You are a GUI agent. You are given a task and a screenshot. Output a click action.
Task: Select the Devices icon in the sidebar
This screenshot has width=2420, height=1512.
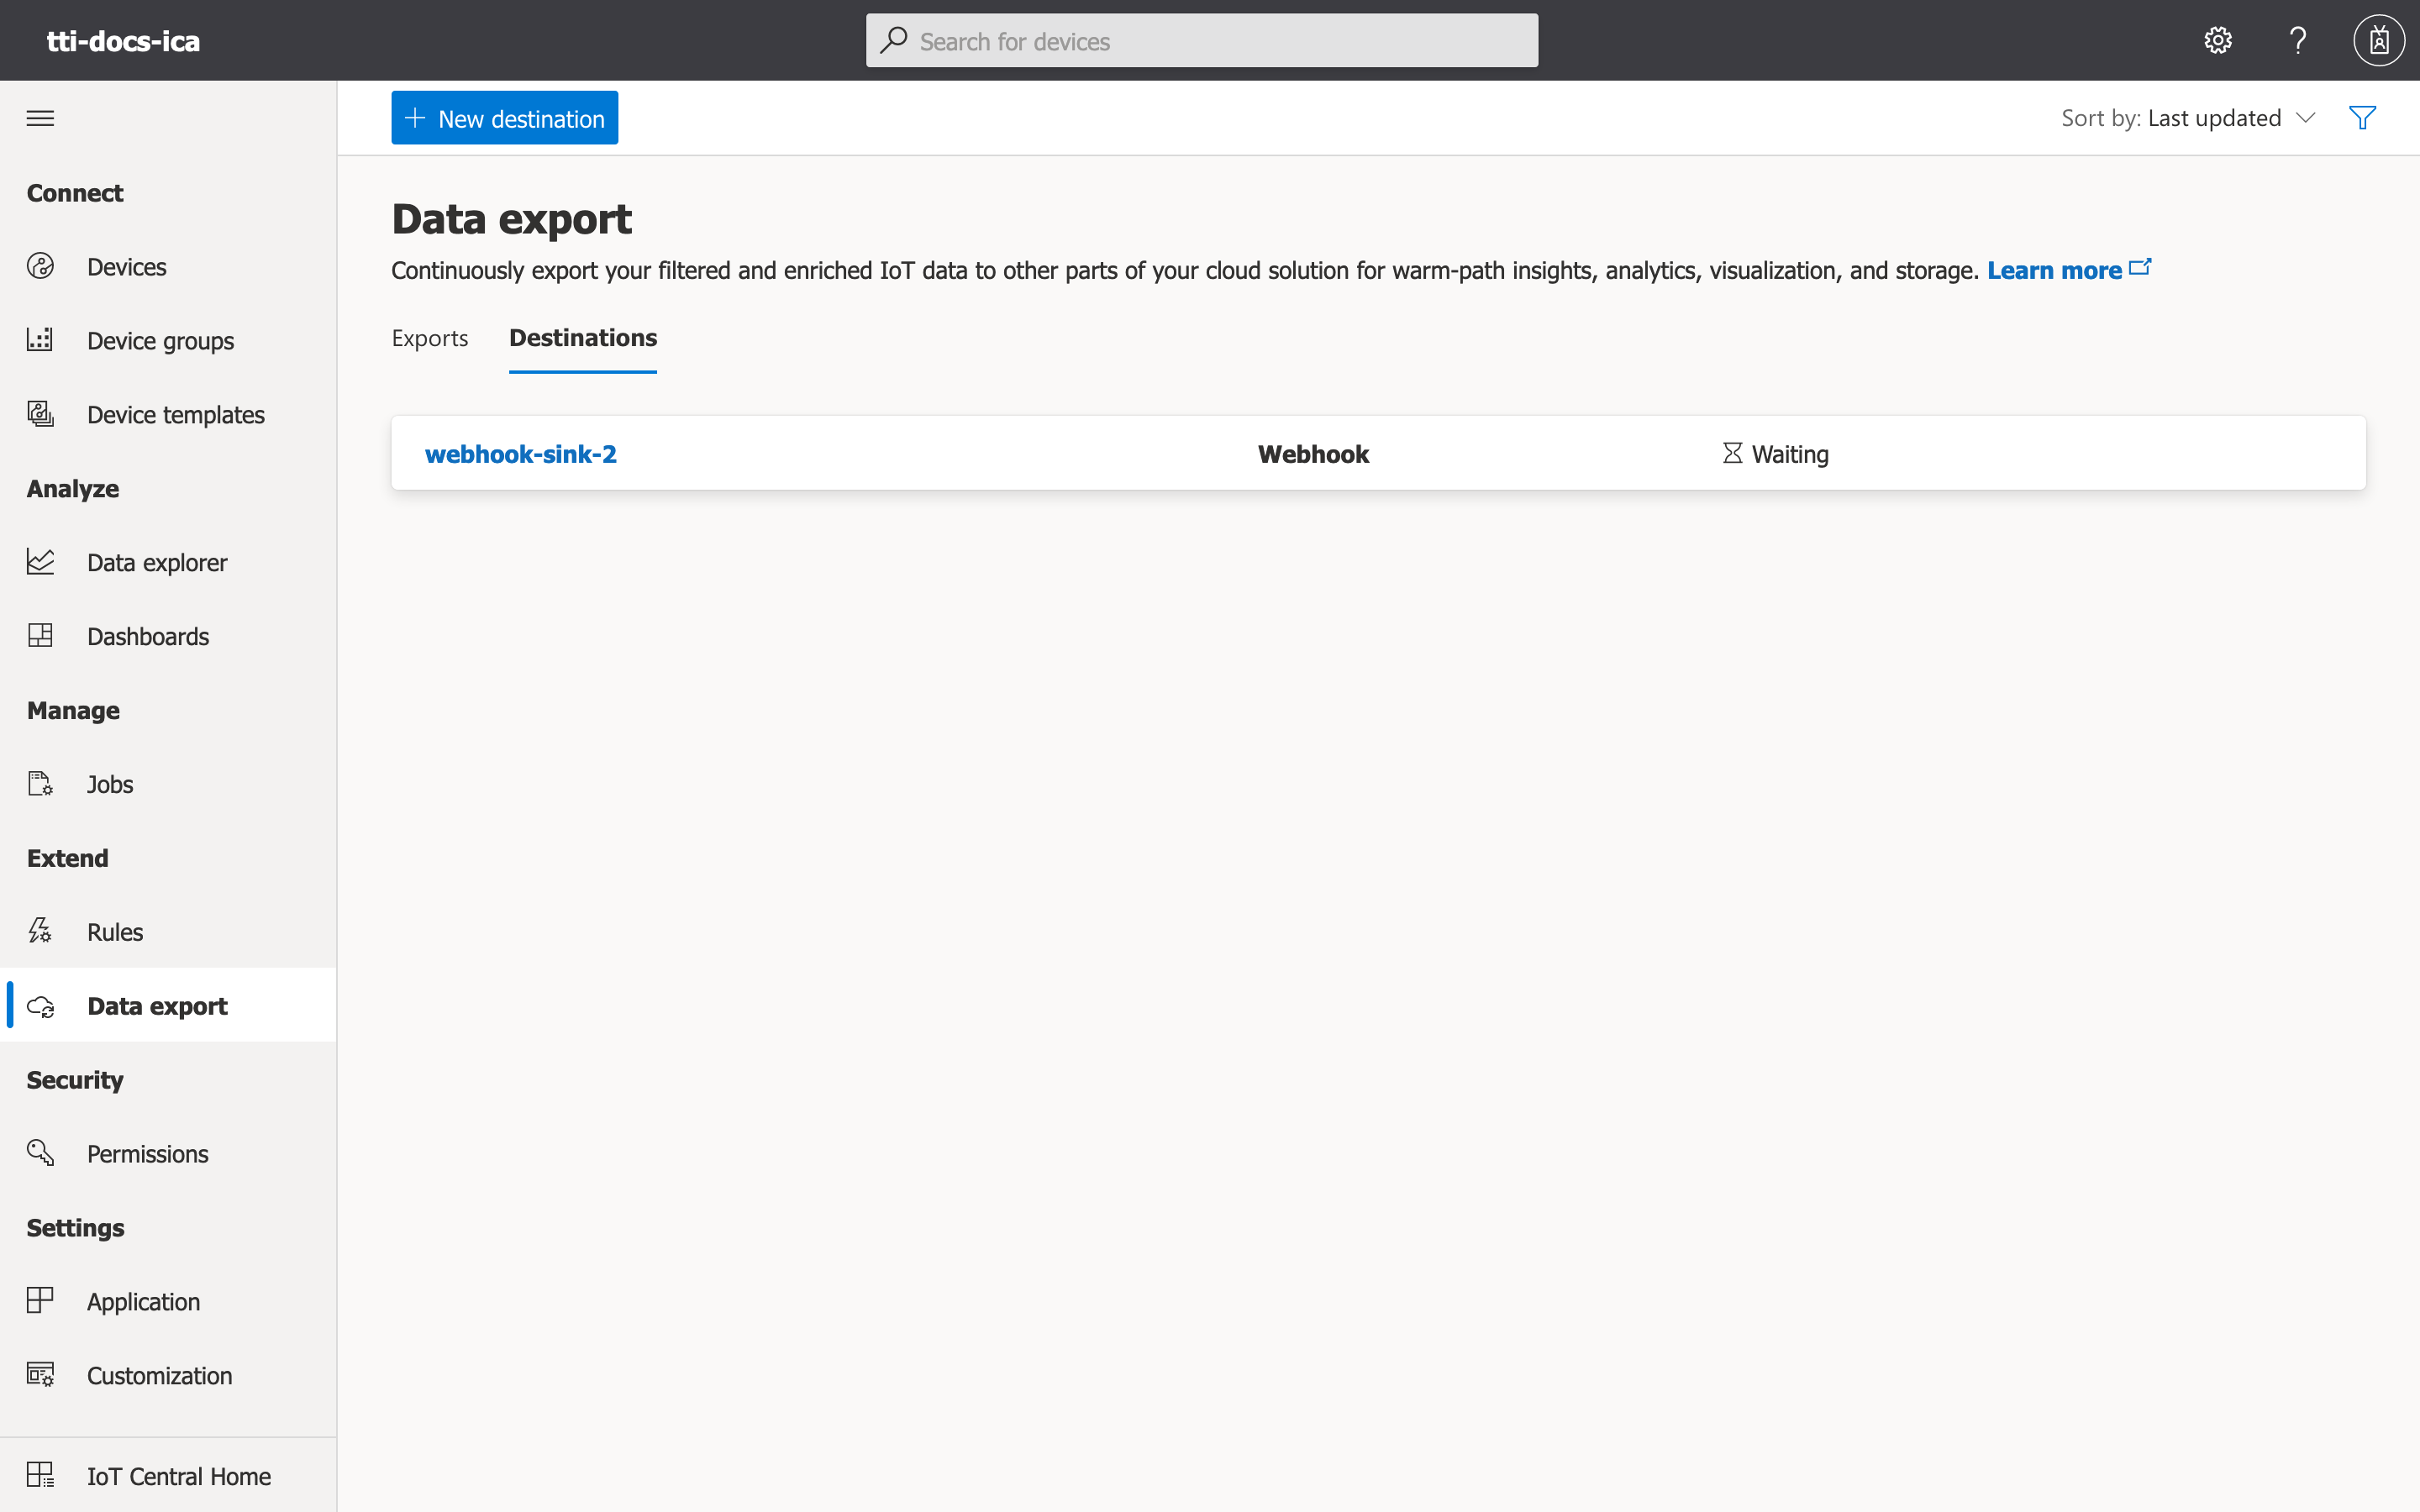pos(40,266)
